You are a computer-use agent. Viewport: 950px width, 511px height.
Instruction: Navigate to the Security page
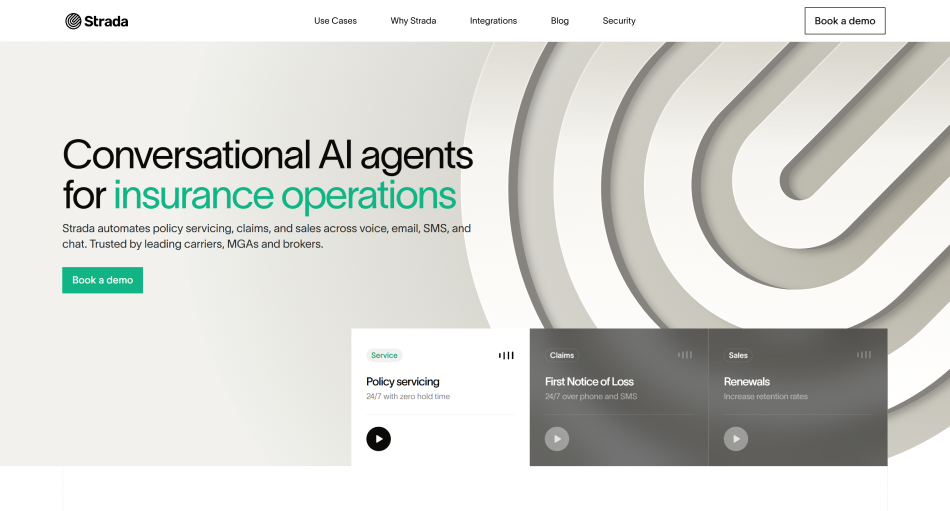(619, 21)
